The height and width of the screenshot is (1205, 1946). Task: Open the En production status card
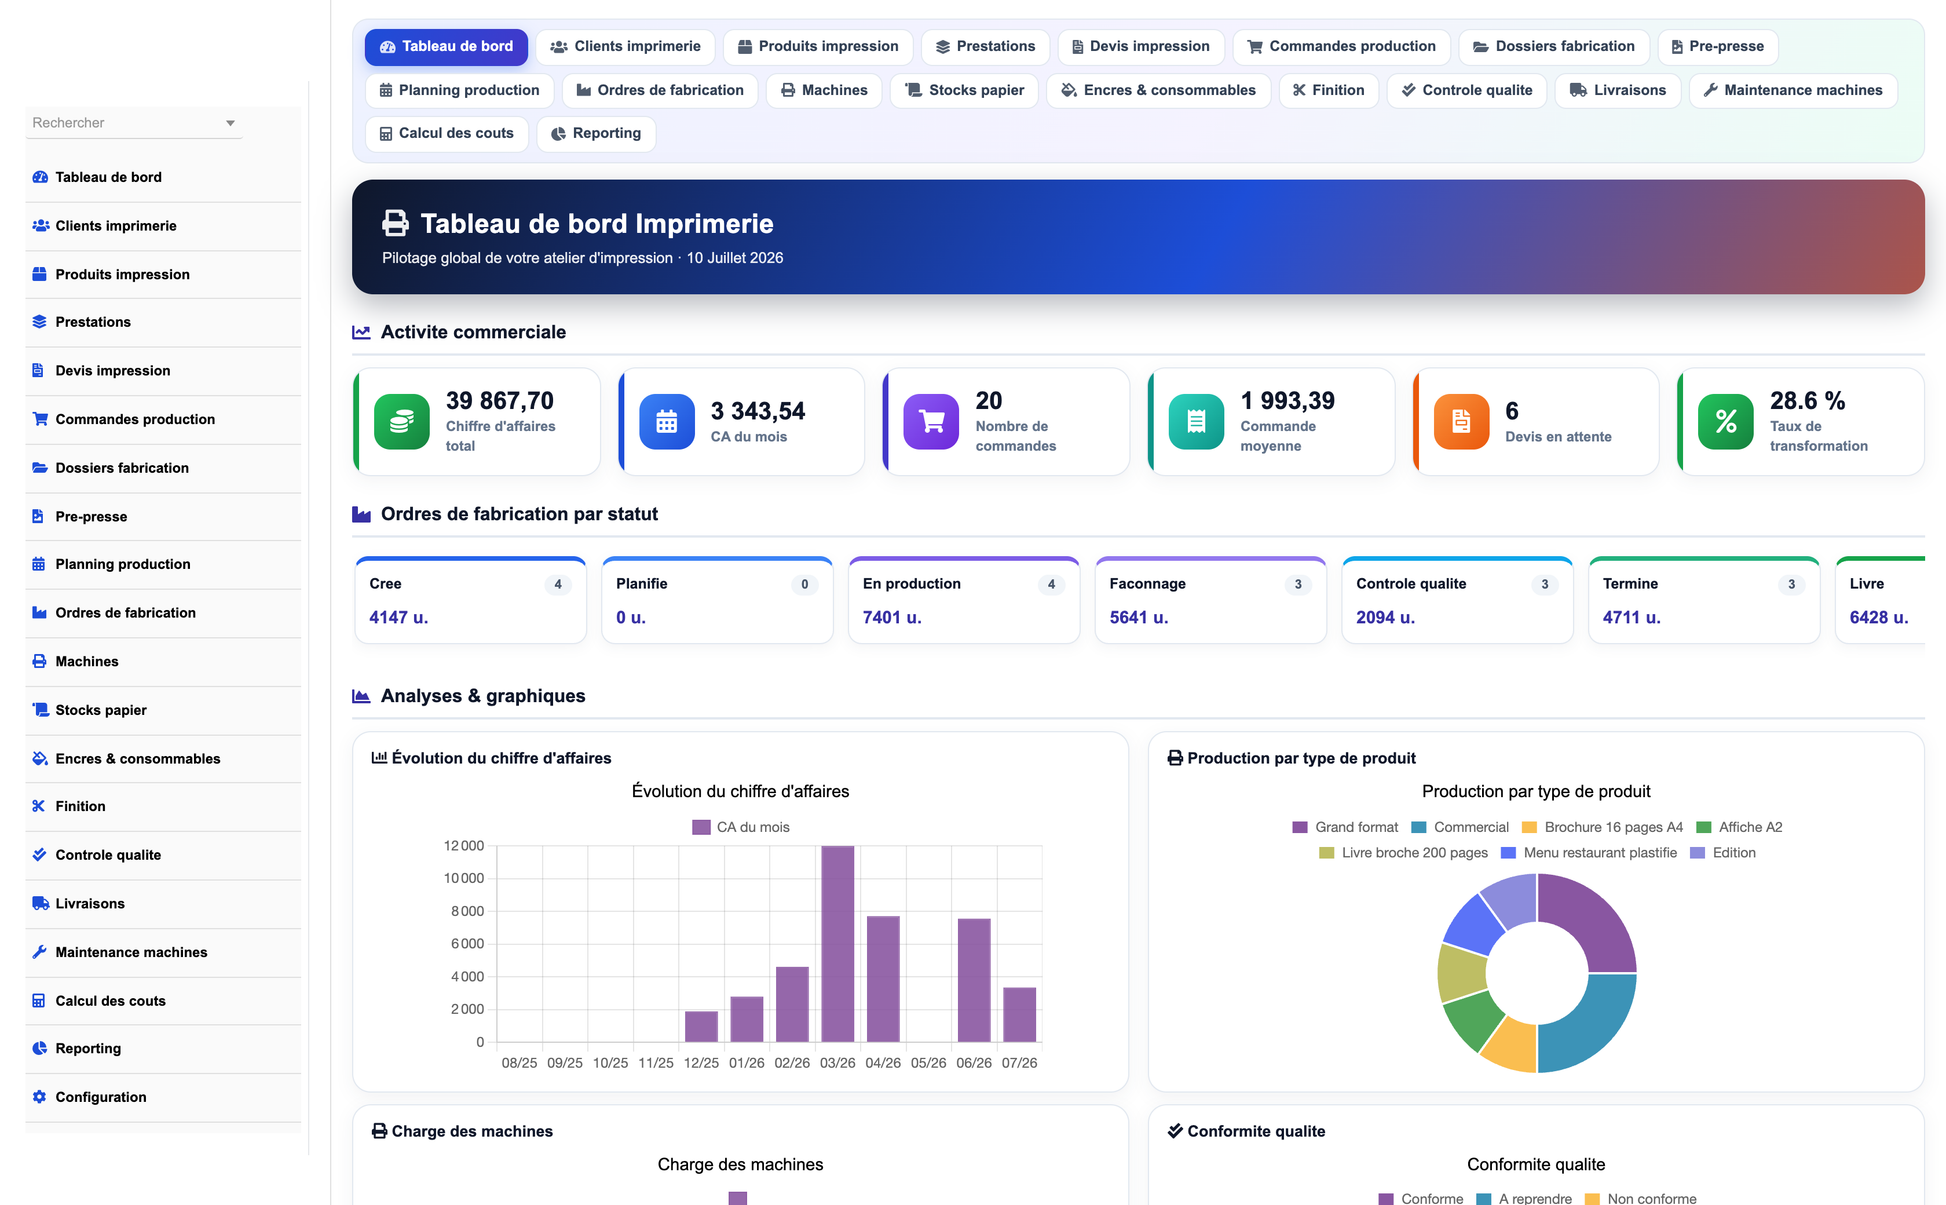(x=964, y=600)
